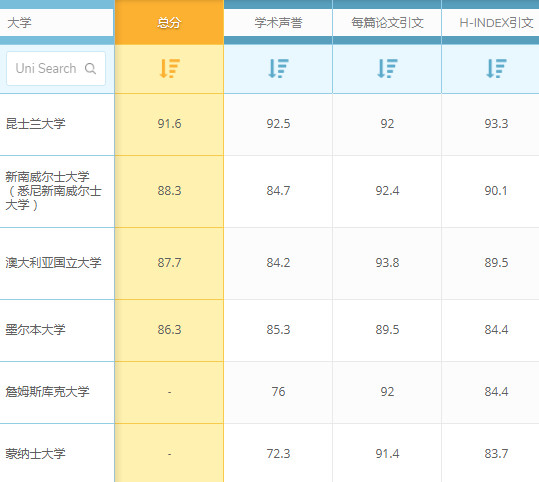Click sort icon under H-INDEX引文 column
The width and height of the screenshot is (539, 482).
pos(496,68)
